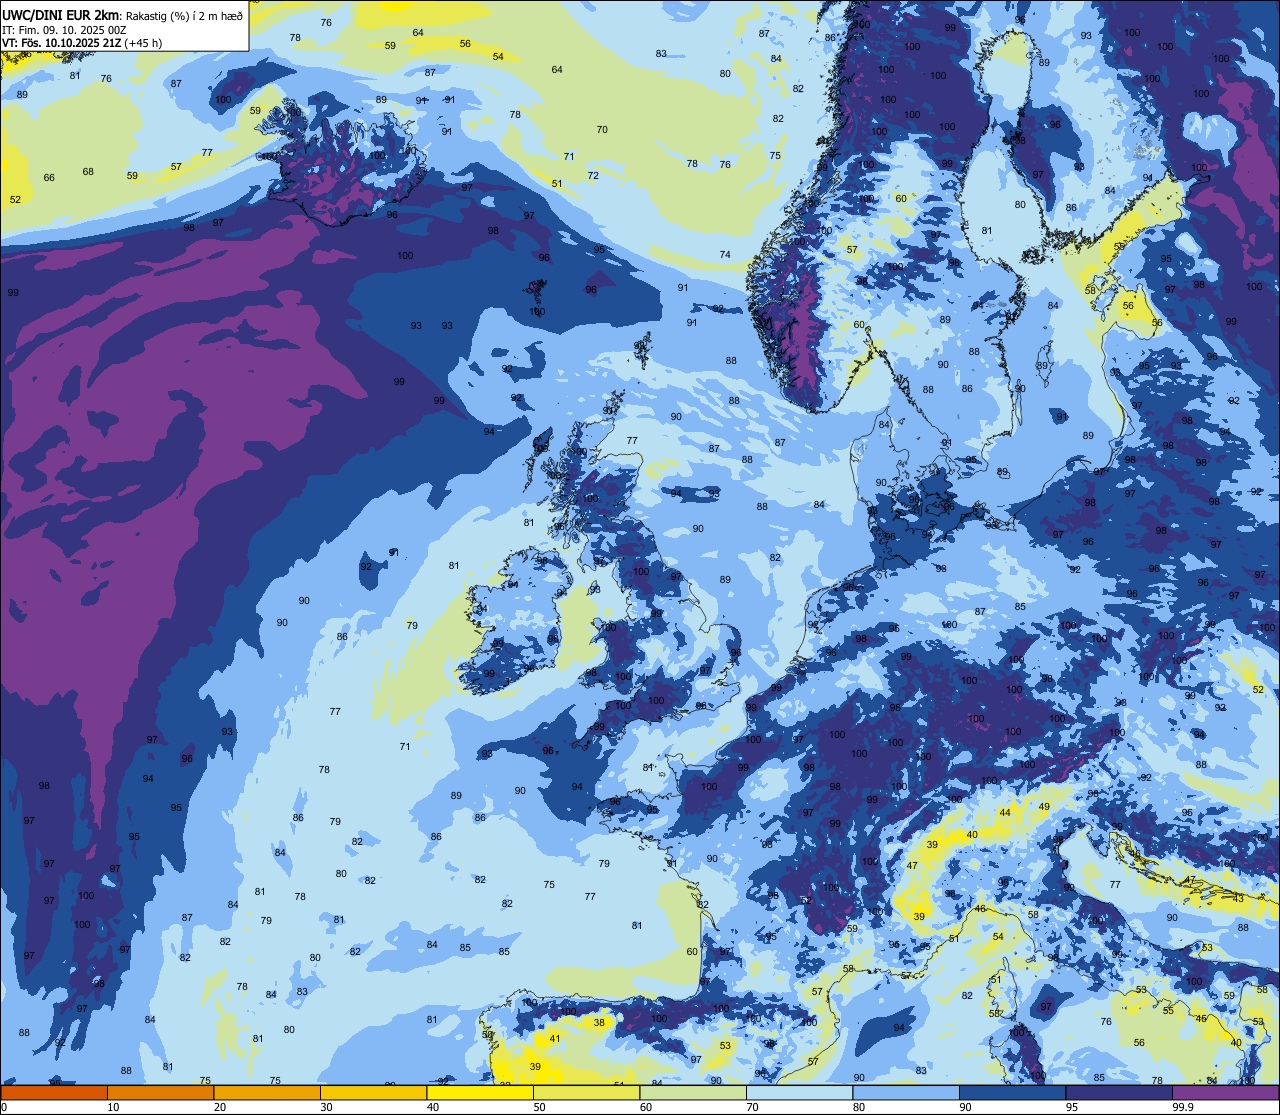Click the '50' tick label on the legend
Screen dimensions: 1280x1115
pos(539,1107)
